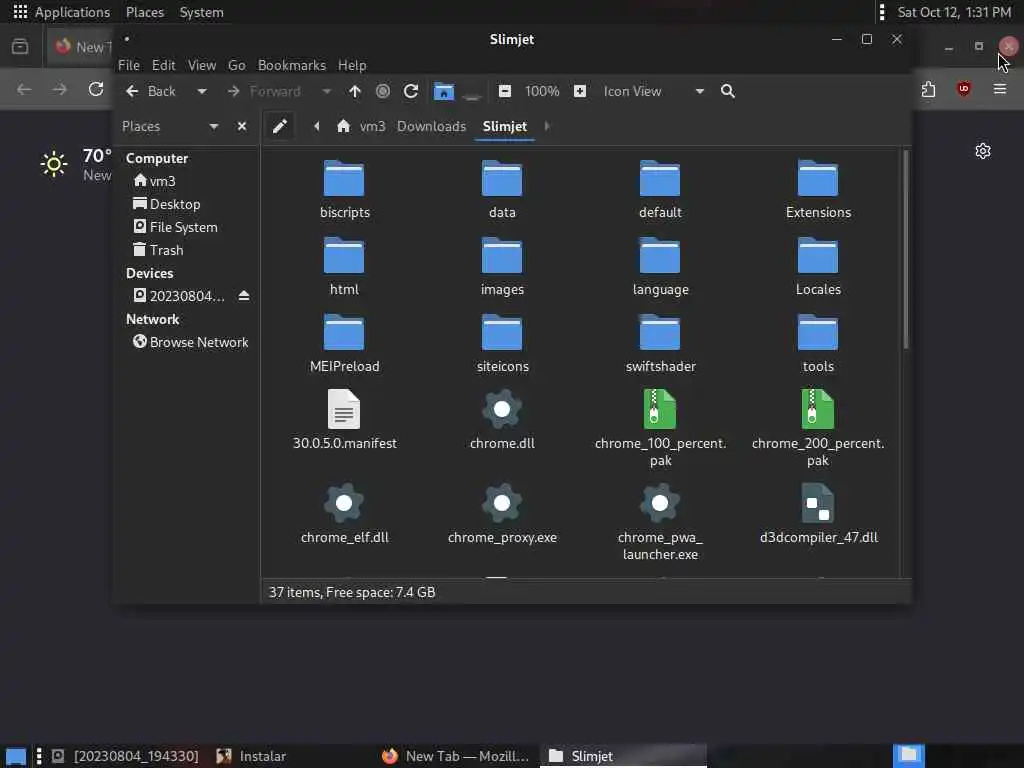Select the swiftshader folder

coord(660,344)
